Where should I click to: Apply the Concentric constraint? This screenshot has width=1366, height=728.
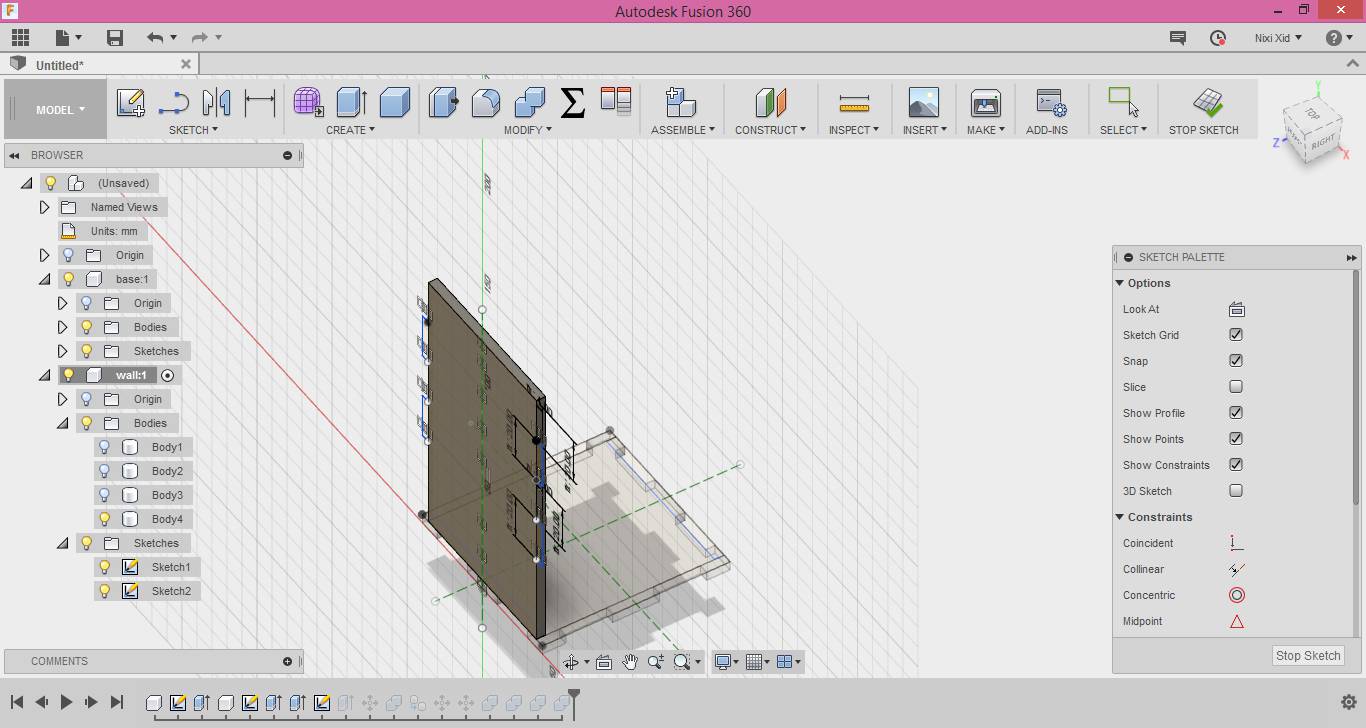[1237, 595]
